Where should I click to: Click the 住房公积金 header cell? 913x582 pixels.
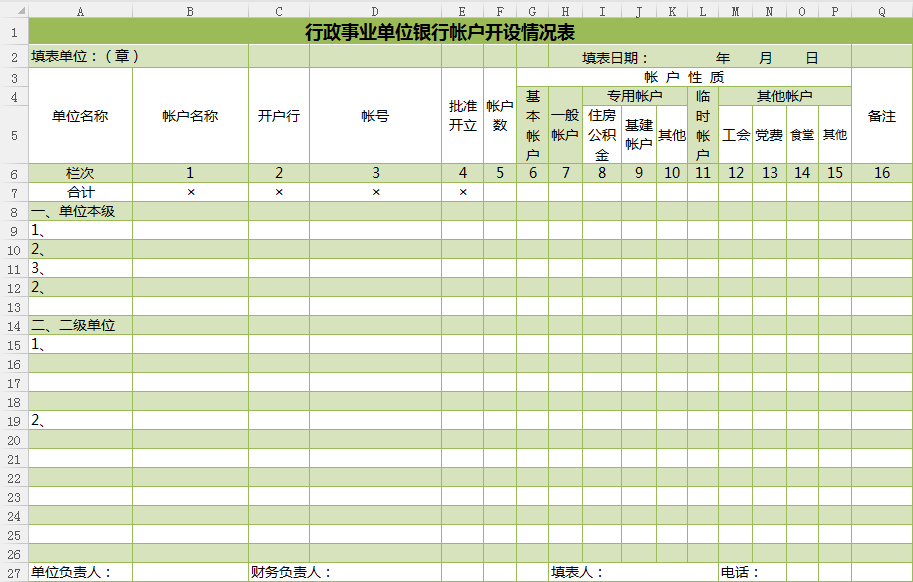point(601,135)
